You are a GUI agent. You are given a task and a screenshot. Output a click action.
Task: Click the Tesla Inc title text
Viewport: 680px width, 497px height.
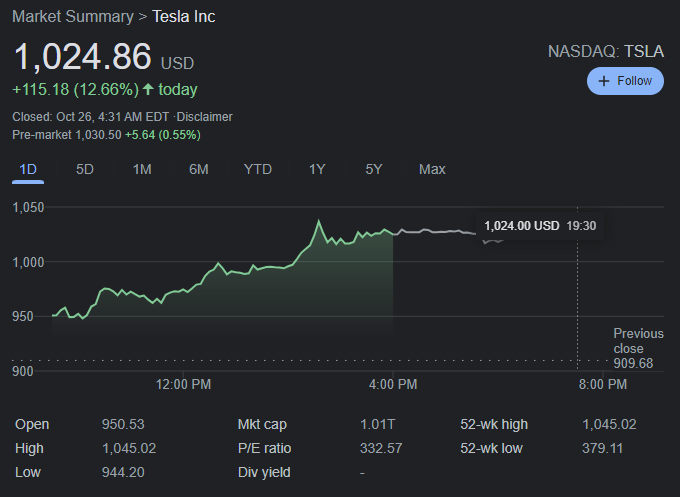183,16
